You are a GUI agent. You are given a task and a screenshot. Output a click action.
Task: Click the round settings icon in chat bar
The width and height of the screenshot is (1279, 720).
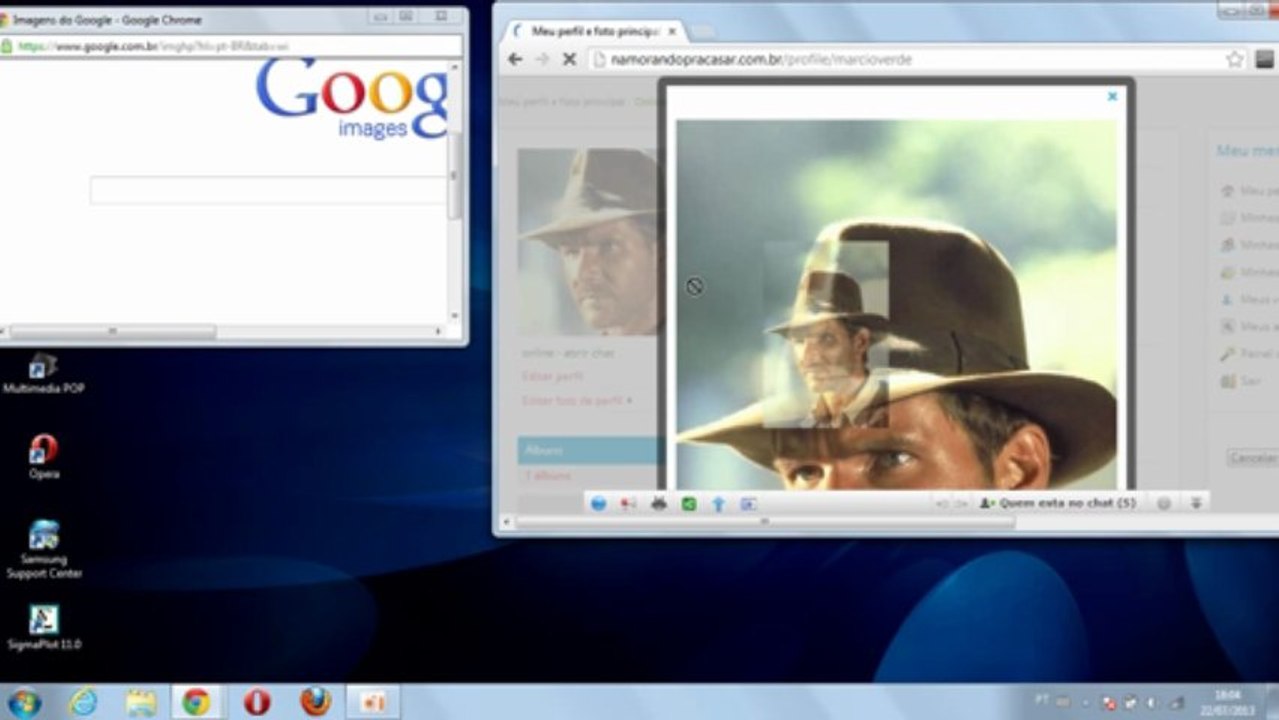(x=1164, y=503)
